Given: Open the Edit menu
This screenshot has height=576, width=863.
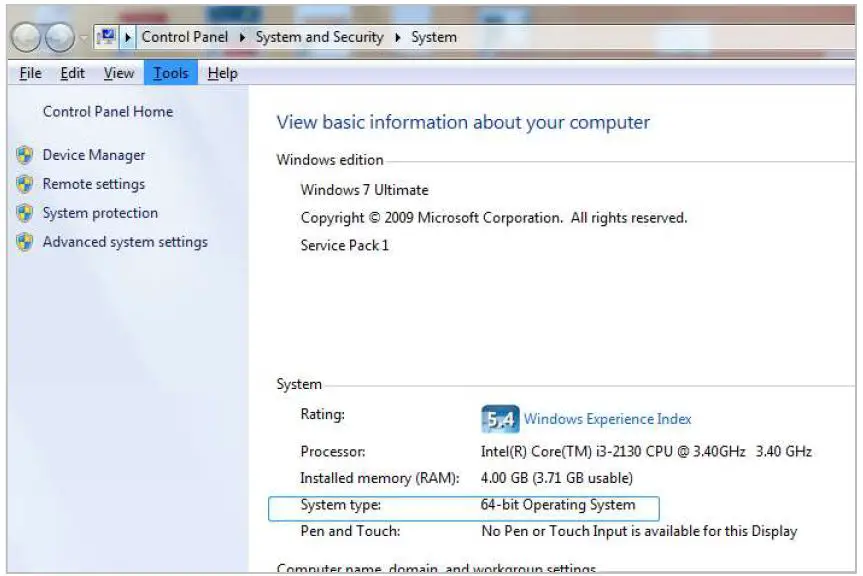Looking at the screenshot, I should 71,72.
